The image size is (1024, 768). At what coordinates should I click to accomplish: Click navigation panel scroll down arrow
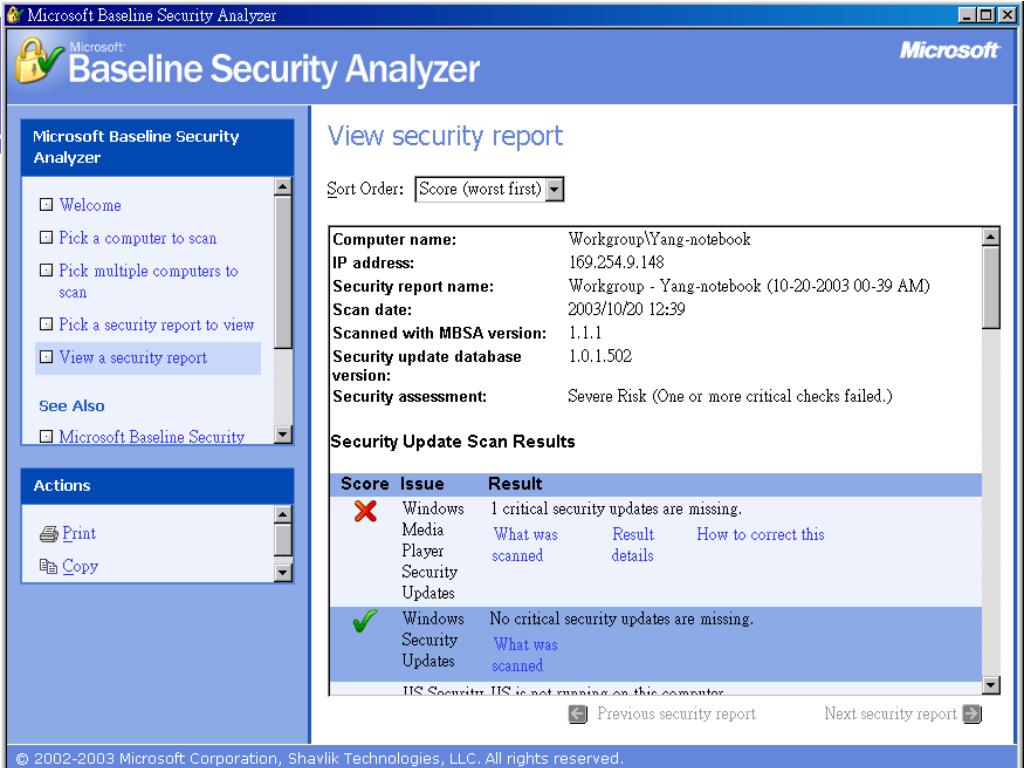pyautogui.click(x=283, y=434)
